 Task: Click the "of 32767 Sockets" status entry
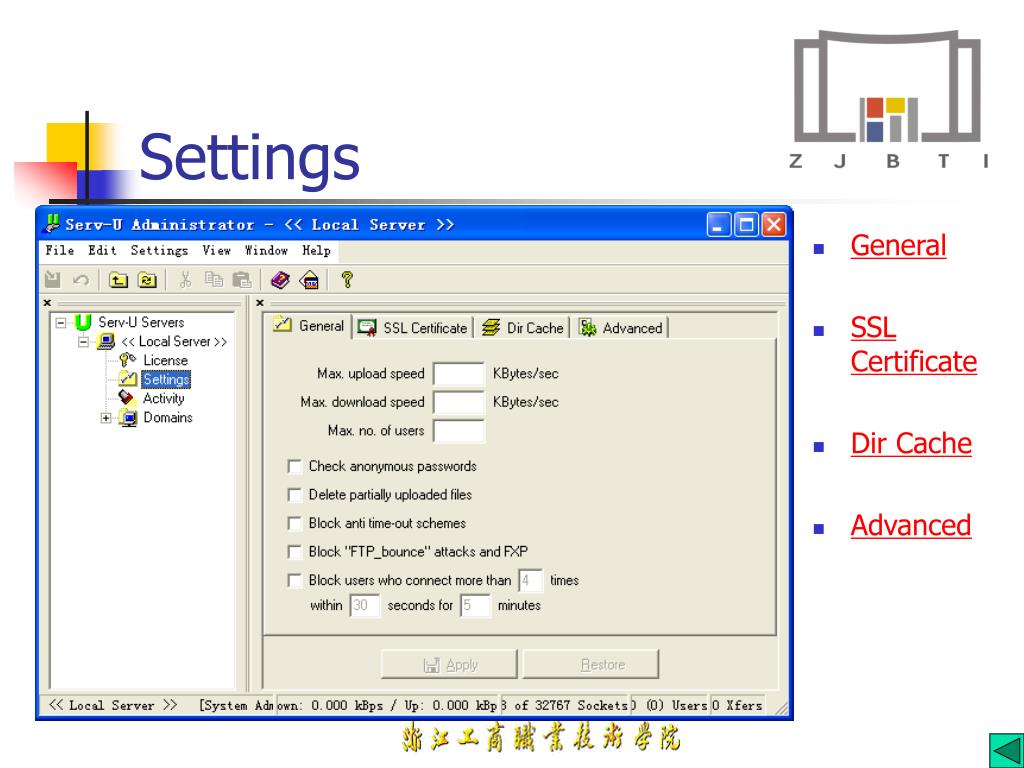(x=565, y=705)
